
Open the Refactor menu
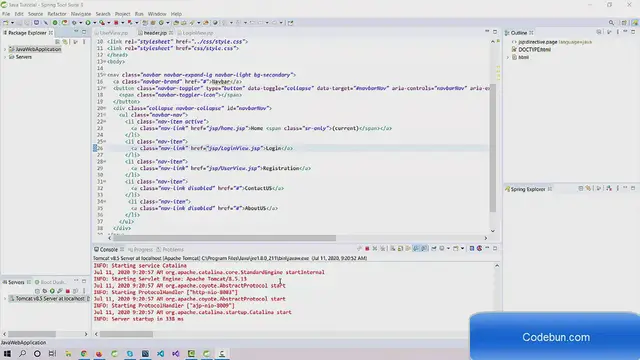[x=57, y=14]
